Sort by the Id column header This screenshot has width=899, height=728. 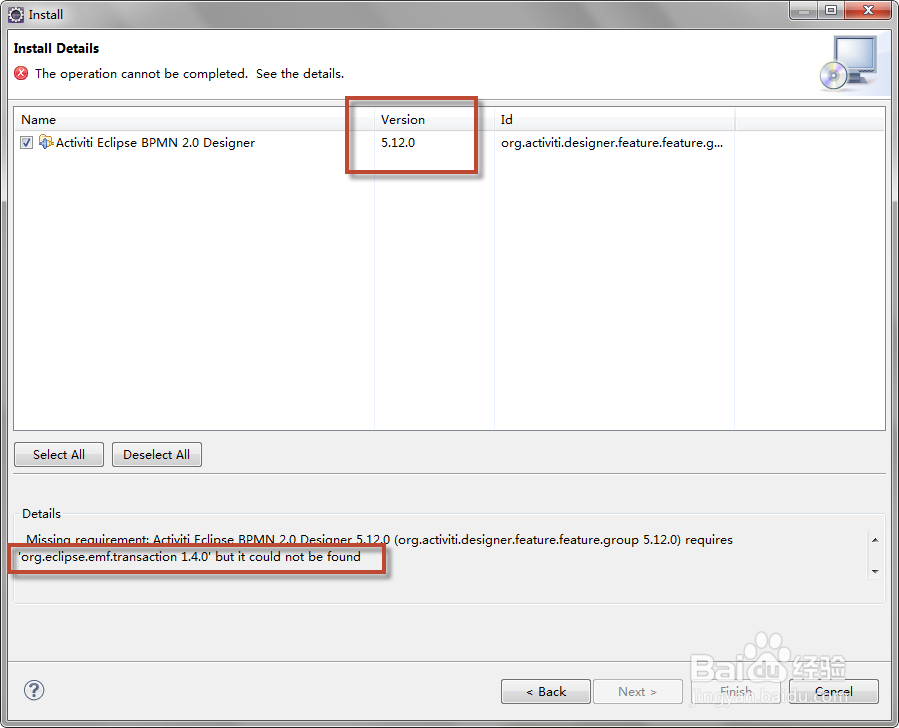(614, 119)
